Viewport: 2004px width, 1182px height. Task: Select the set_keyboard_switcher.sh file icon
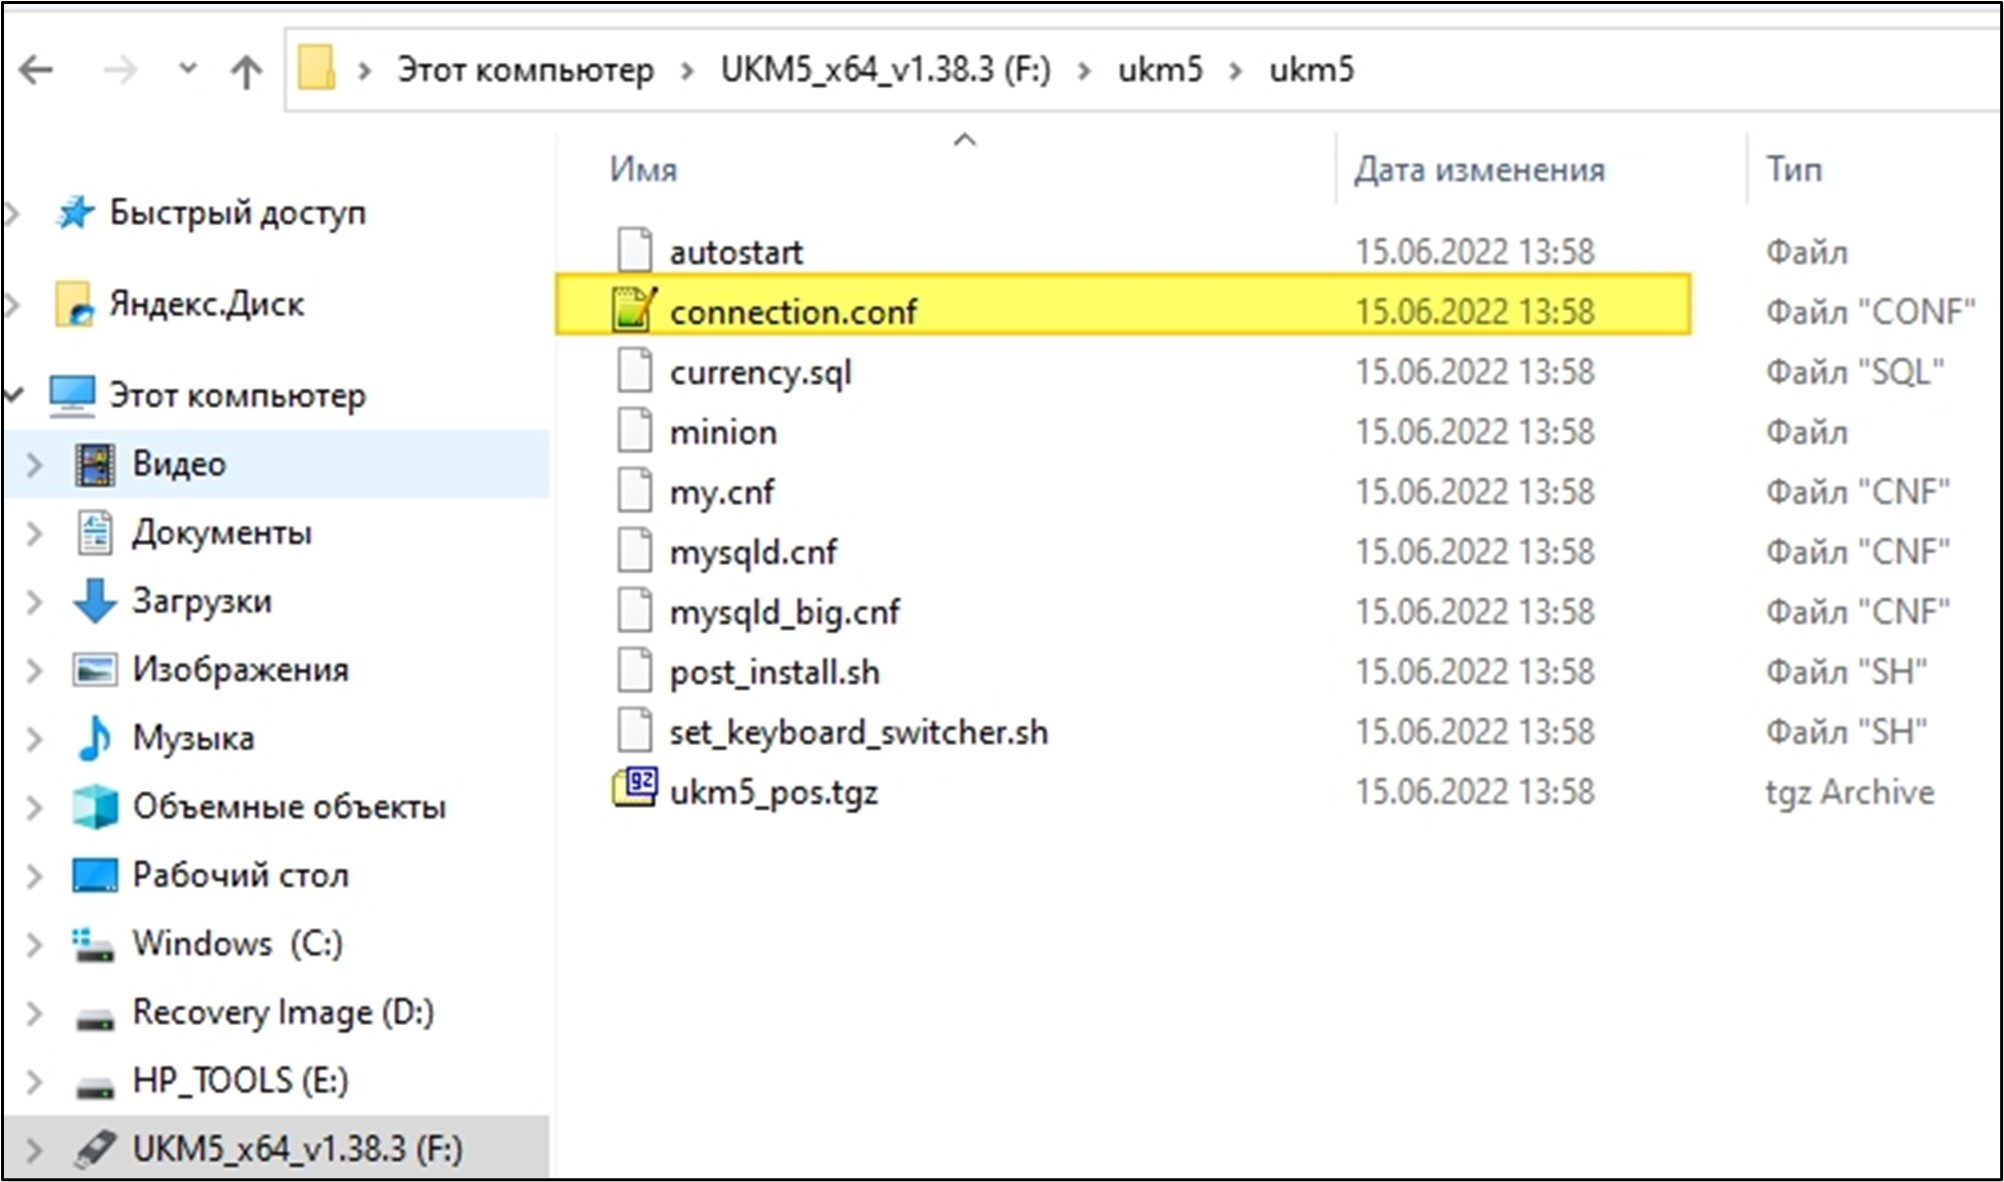[635, 730]
